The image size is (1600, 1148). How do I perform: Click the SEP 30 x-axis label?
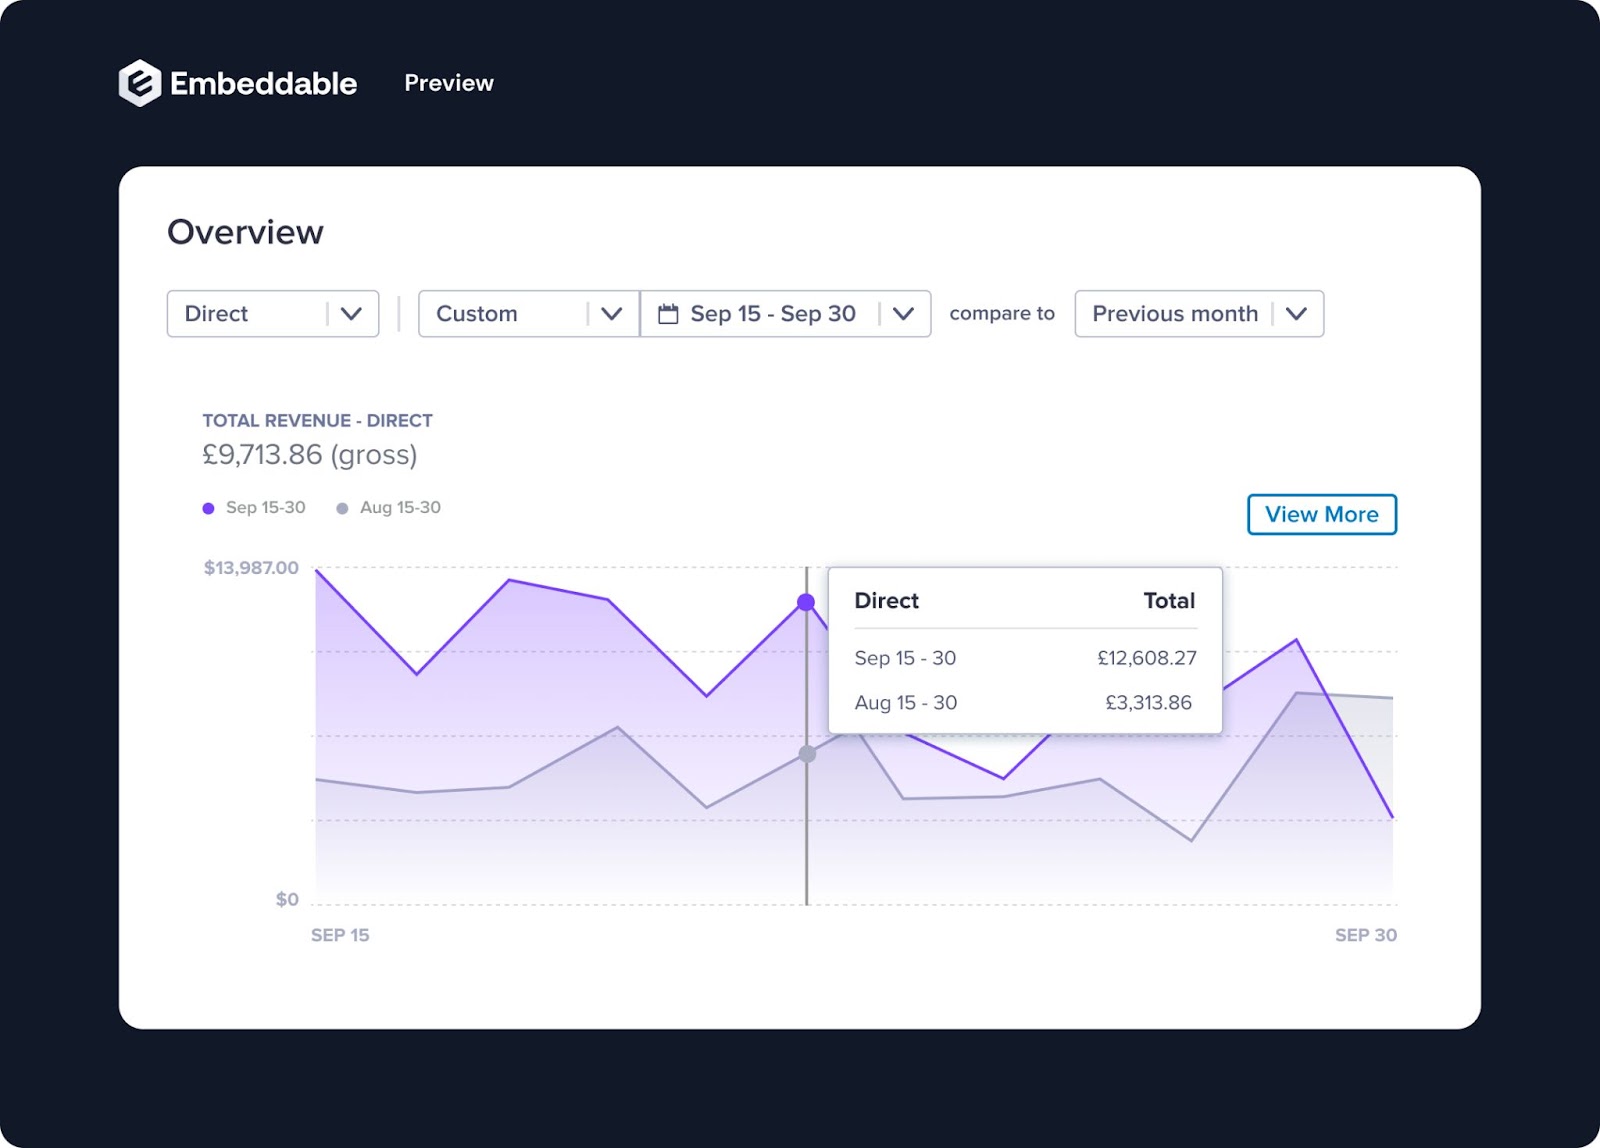[1366, 935]
